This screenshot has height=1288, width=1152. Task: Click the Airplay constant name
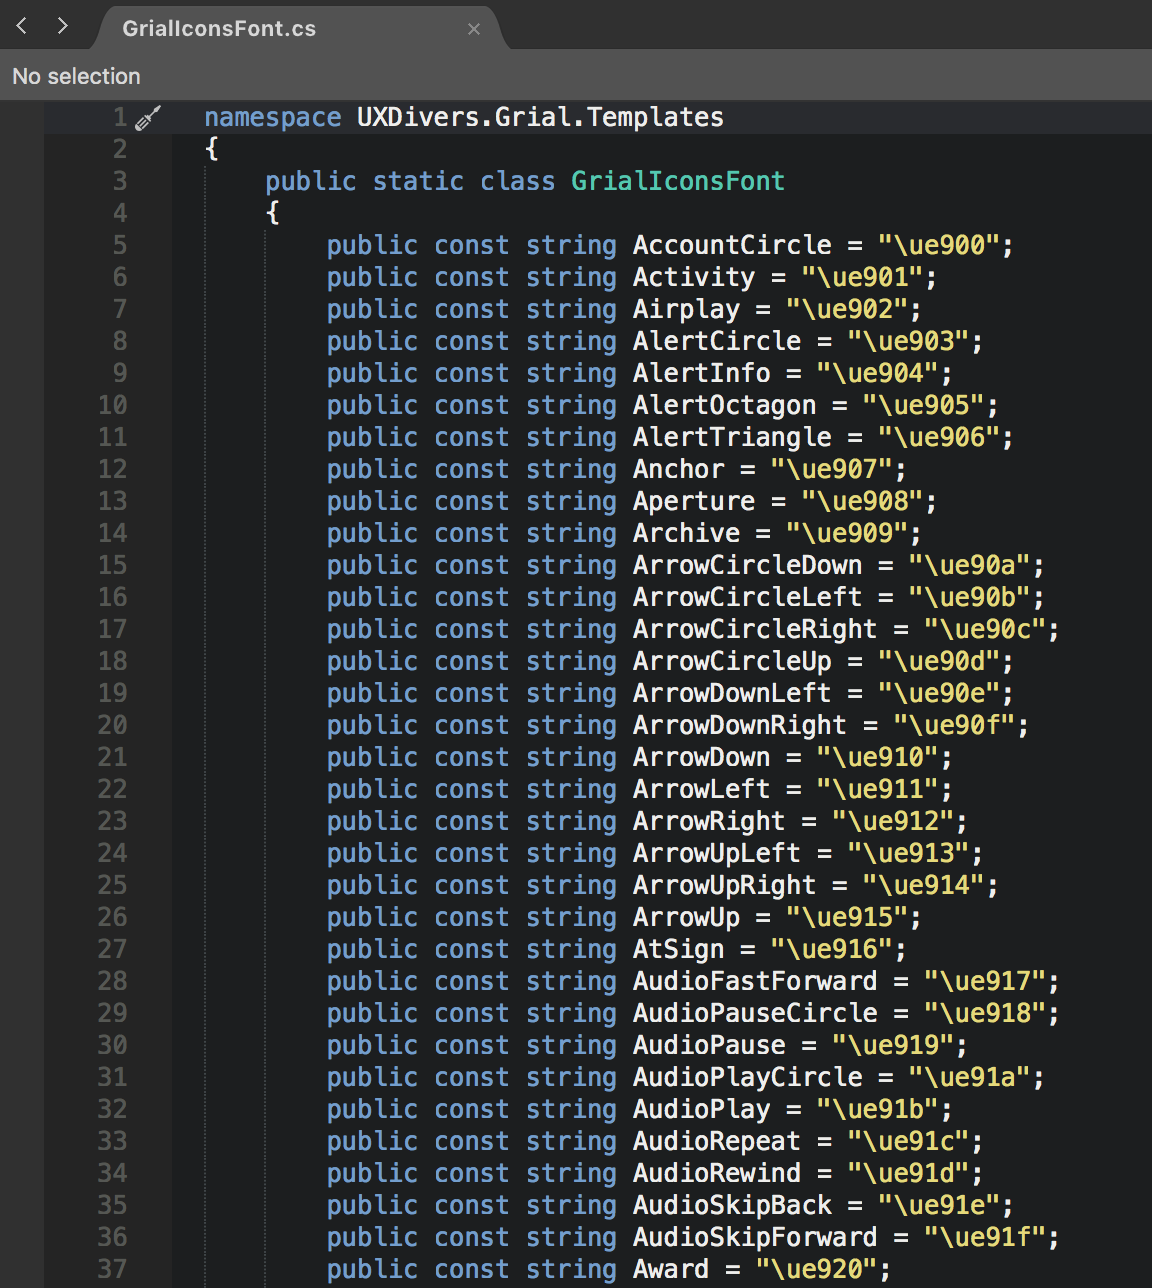(x=686, y=309)
